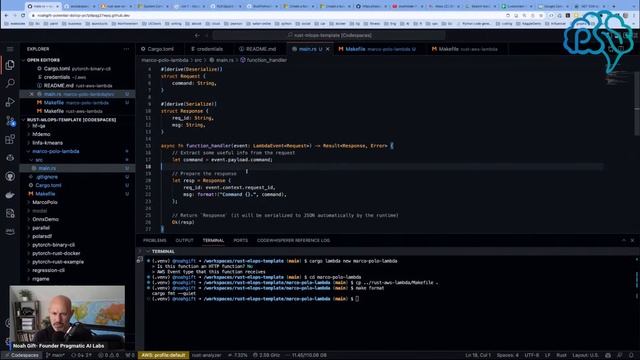The width and height of the screenshot is (640, 360).
Task: Close the main.rs editor tab
Action: click(x=327, y=49)
